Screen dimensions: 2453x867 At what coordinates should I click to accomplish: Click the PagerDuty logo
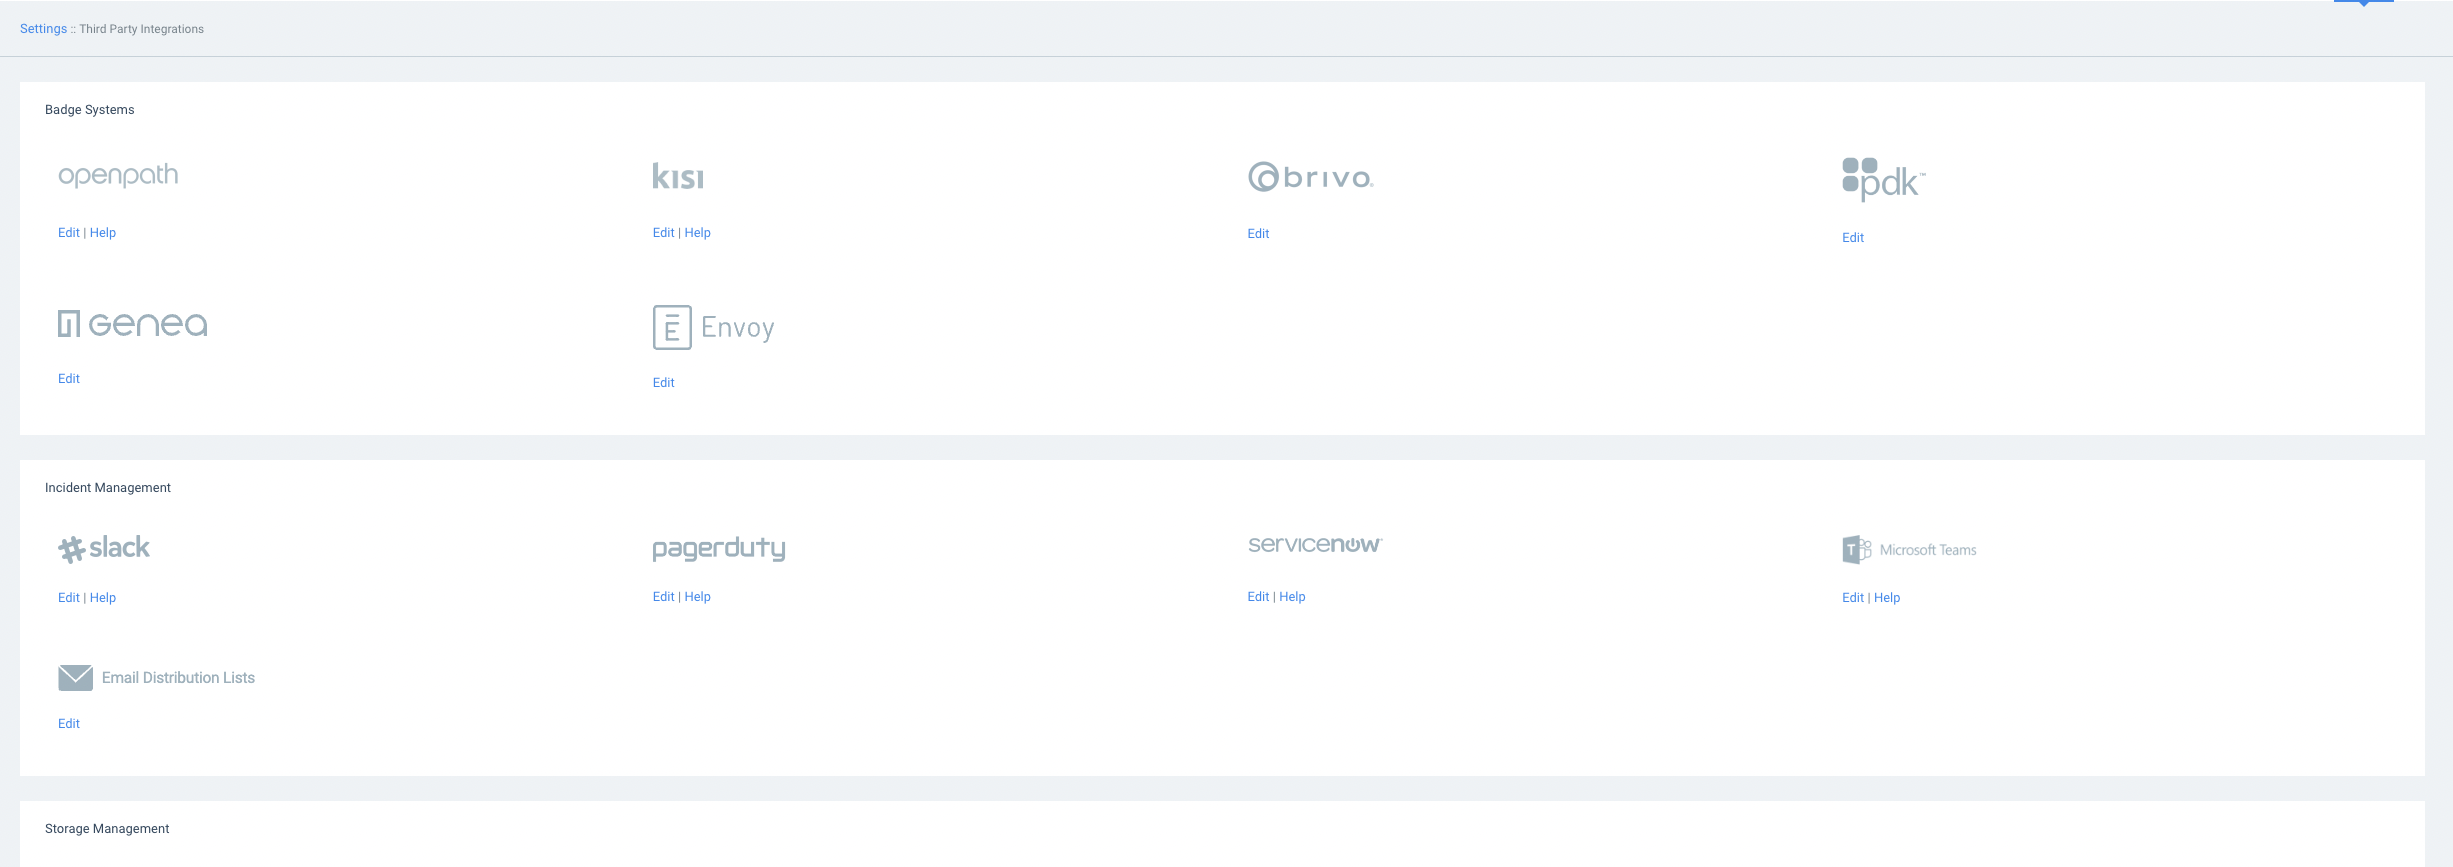(719, 548)
